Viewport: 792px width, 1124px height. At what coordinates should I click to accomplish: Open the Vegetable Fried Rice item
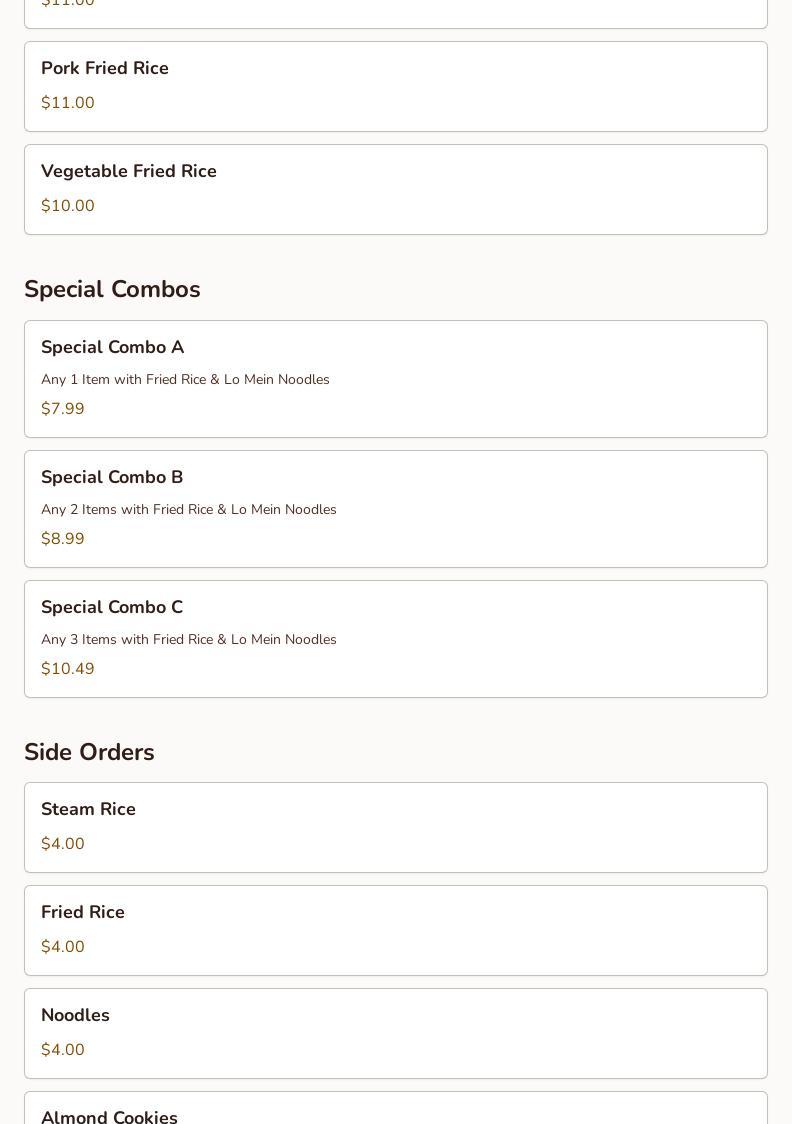click(x=129, y=171)
